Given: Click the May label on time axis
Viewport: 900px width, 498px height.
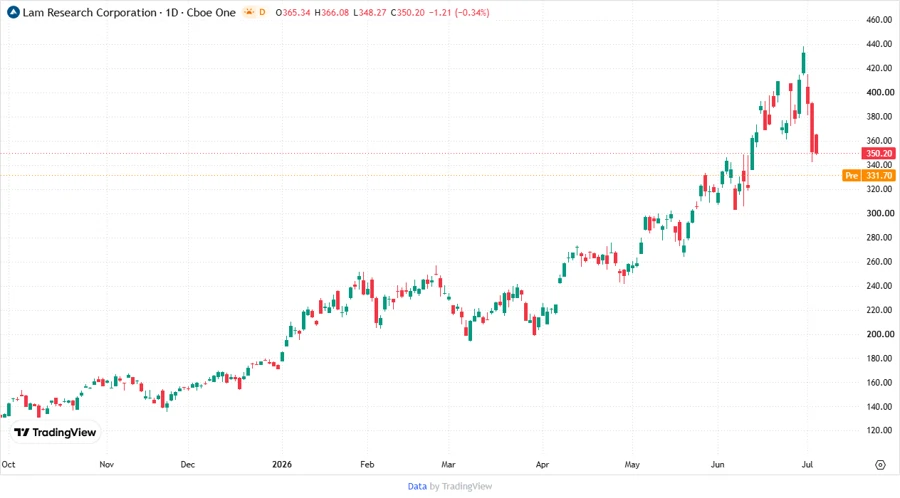Looking at the screenshot, I should coord(632,464).
